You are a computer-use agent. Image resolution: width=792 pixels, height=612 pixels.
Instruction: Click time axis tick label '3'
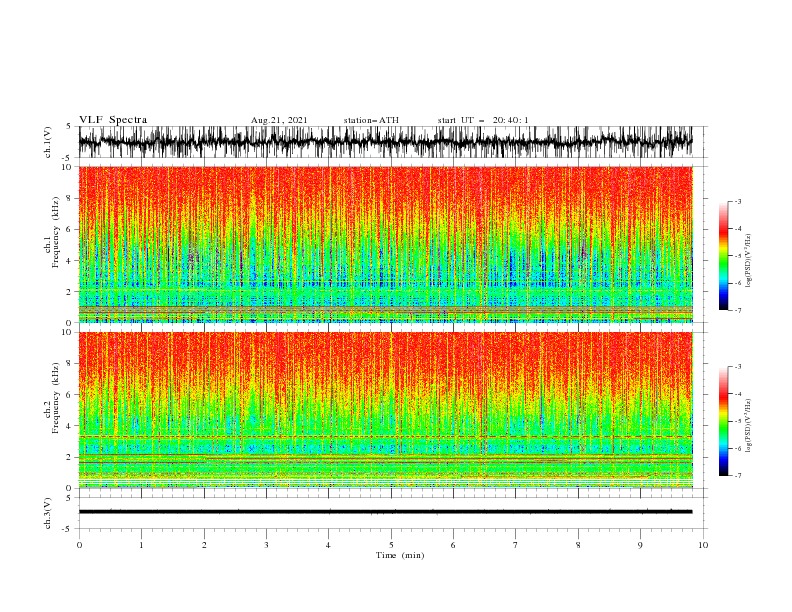click(266, 545)
